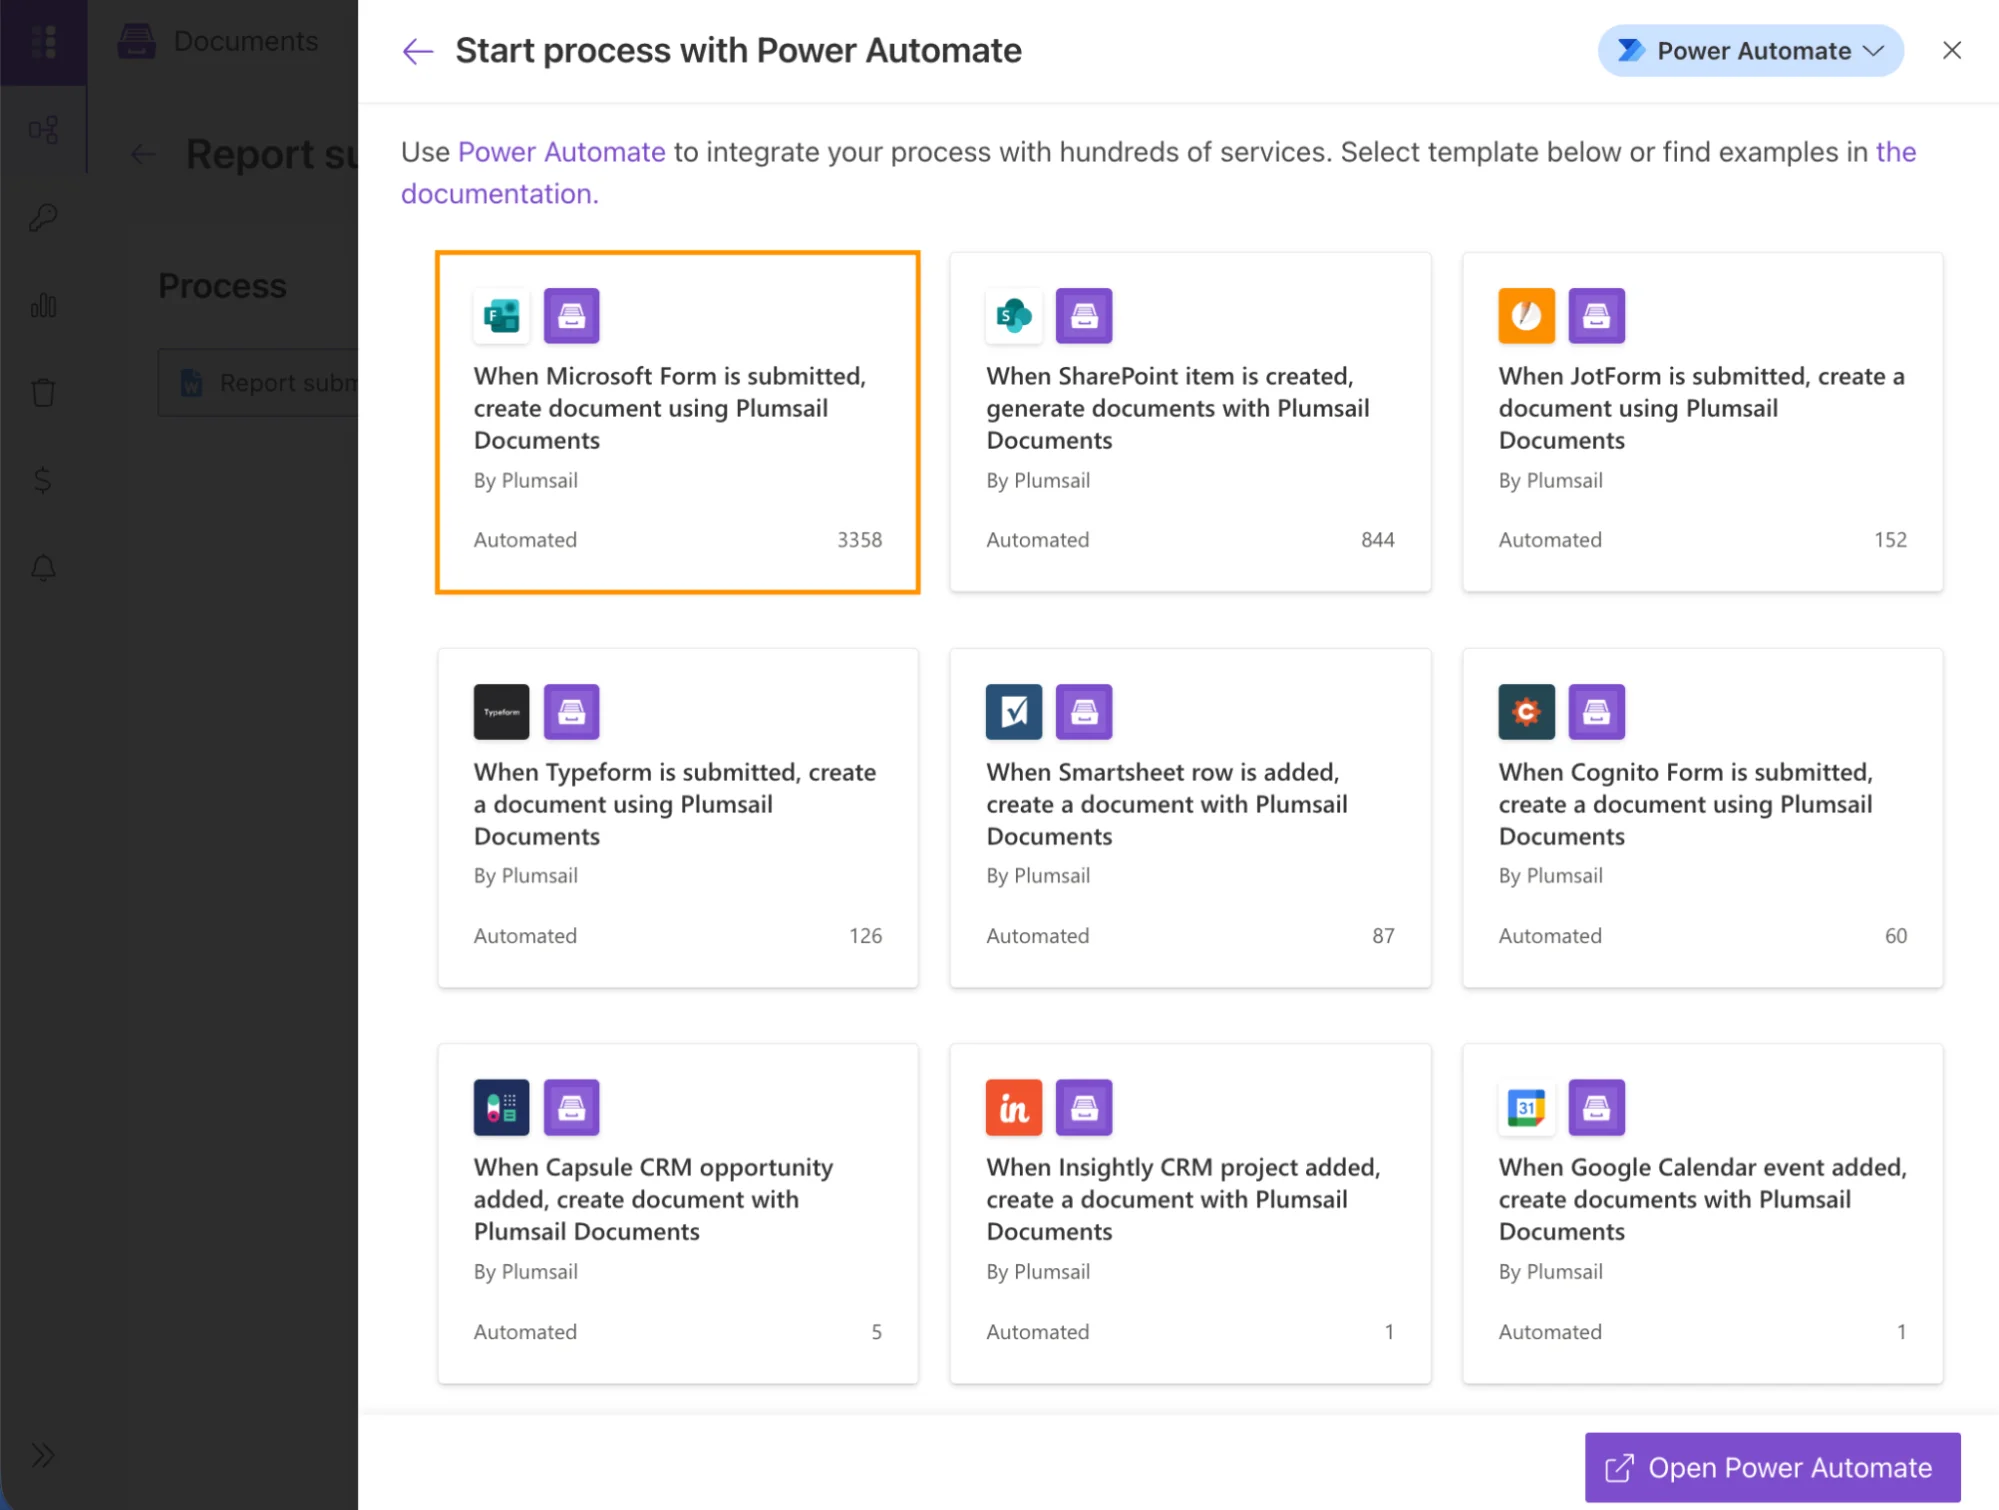Click the Capsule CRM icon
The width and height of the screenshot is (1999, 1510).
[501, 1107]
